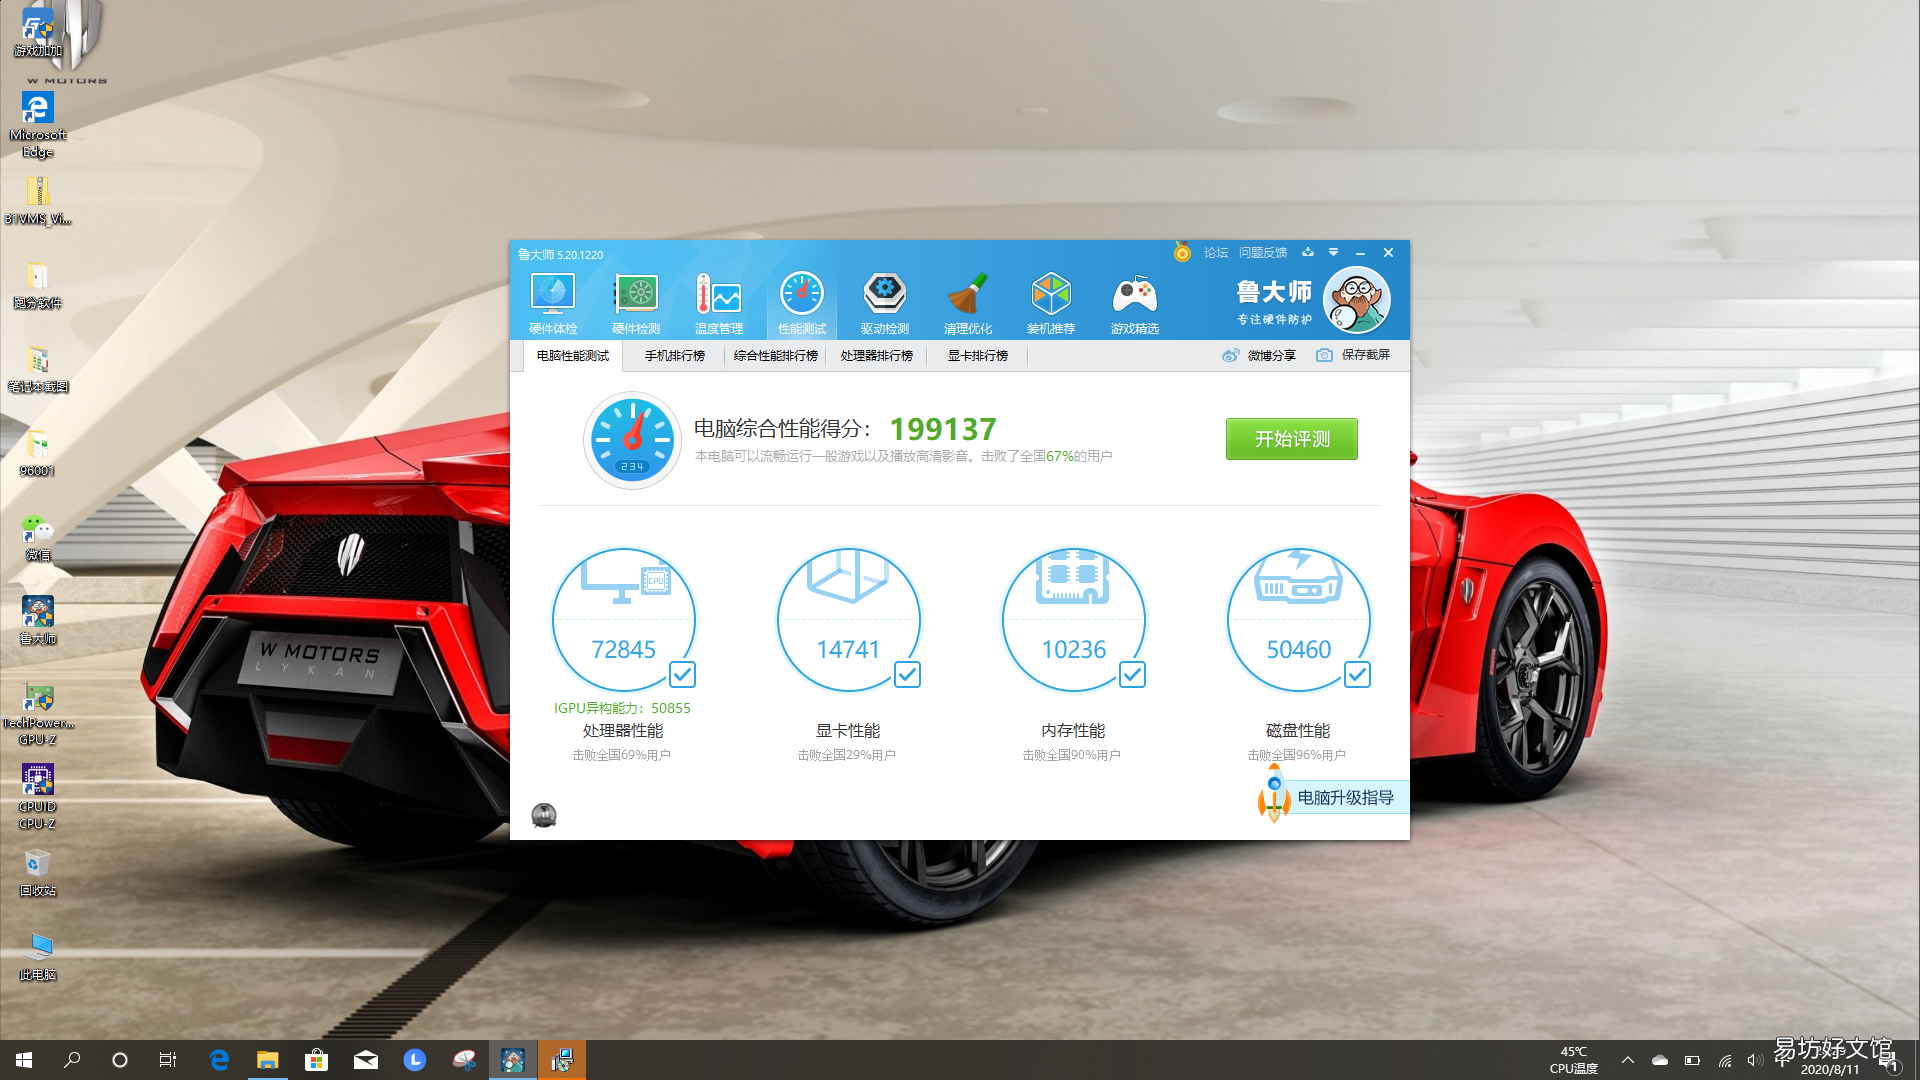Select the 性能测试 performance test module

click(x=802, y=303)
